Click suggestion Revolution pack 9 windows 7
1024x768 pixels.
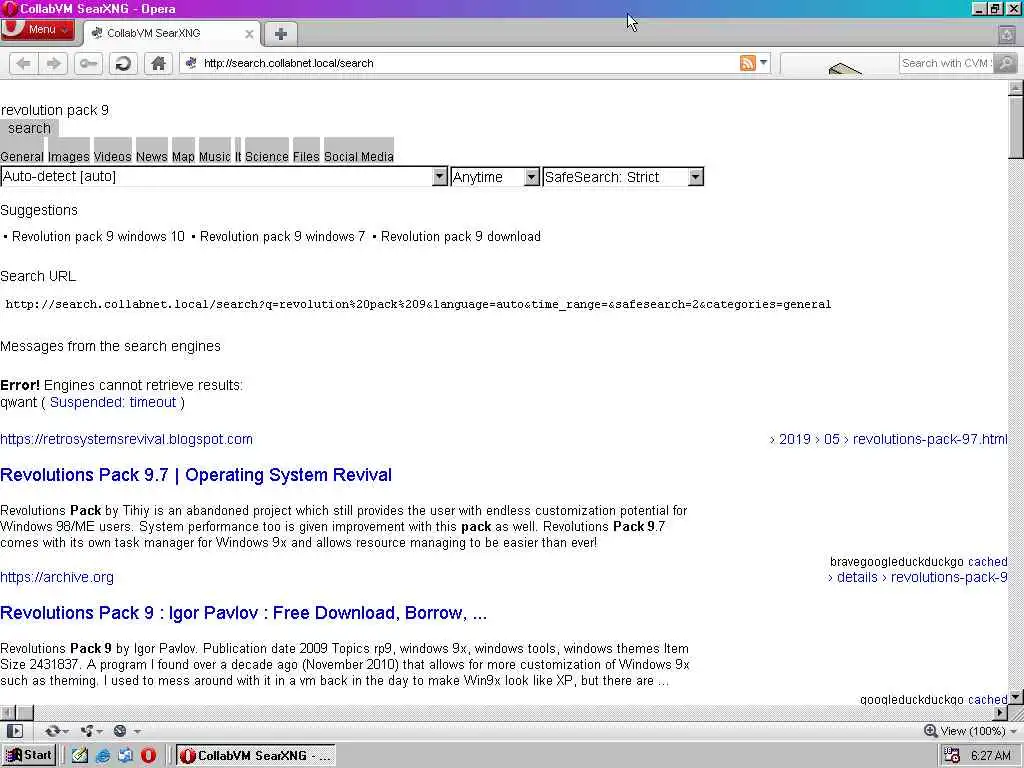point(282,236)
